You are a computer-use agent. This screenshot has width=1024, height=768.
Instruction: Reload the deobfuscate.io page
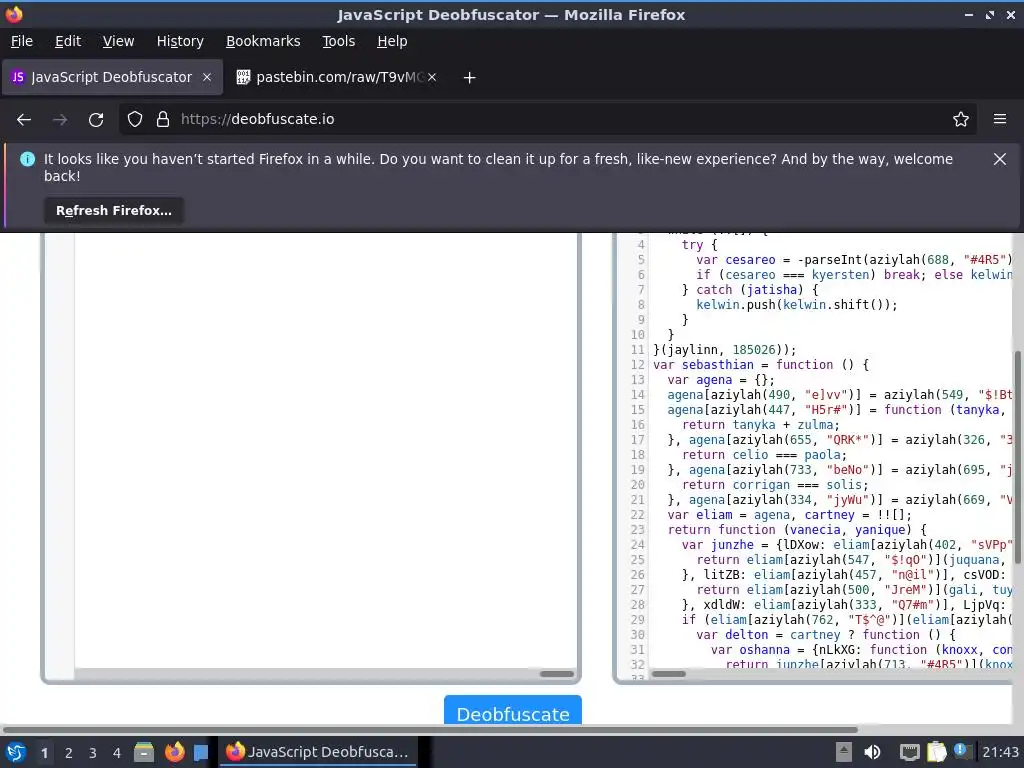pyautogui.click(x=96, y=120)
